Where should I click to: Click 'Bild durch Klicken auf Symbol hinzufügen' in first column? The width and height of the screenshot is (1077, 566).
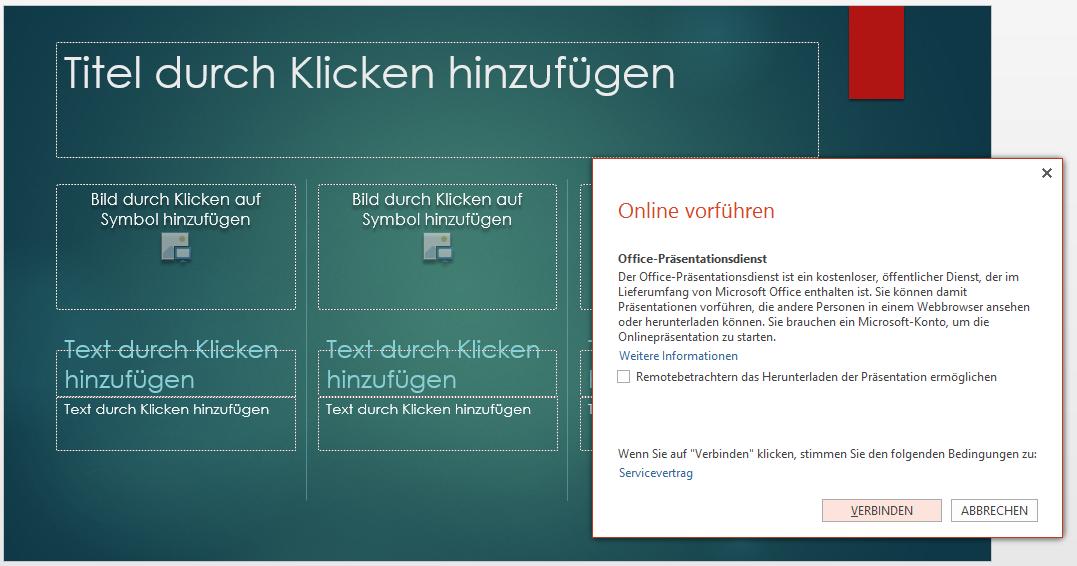point(176,210)
